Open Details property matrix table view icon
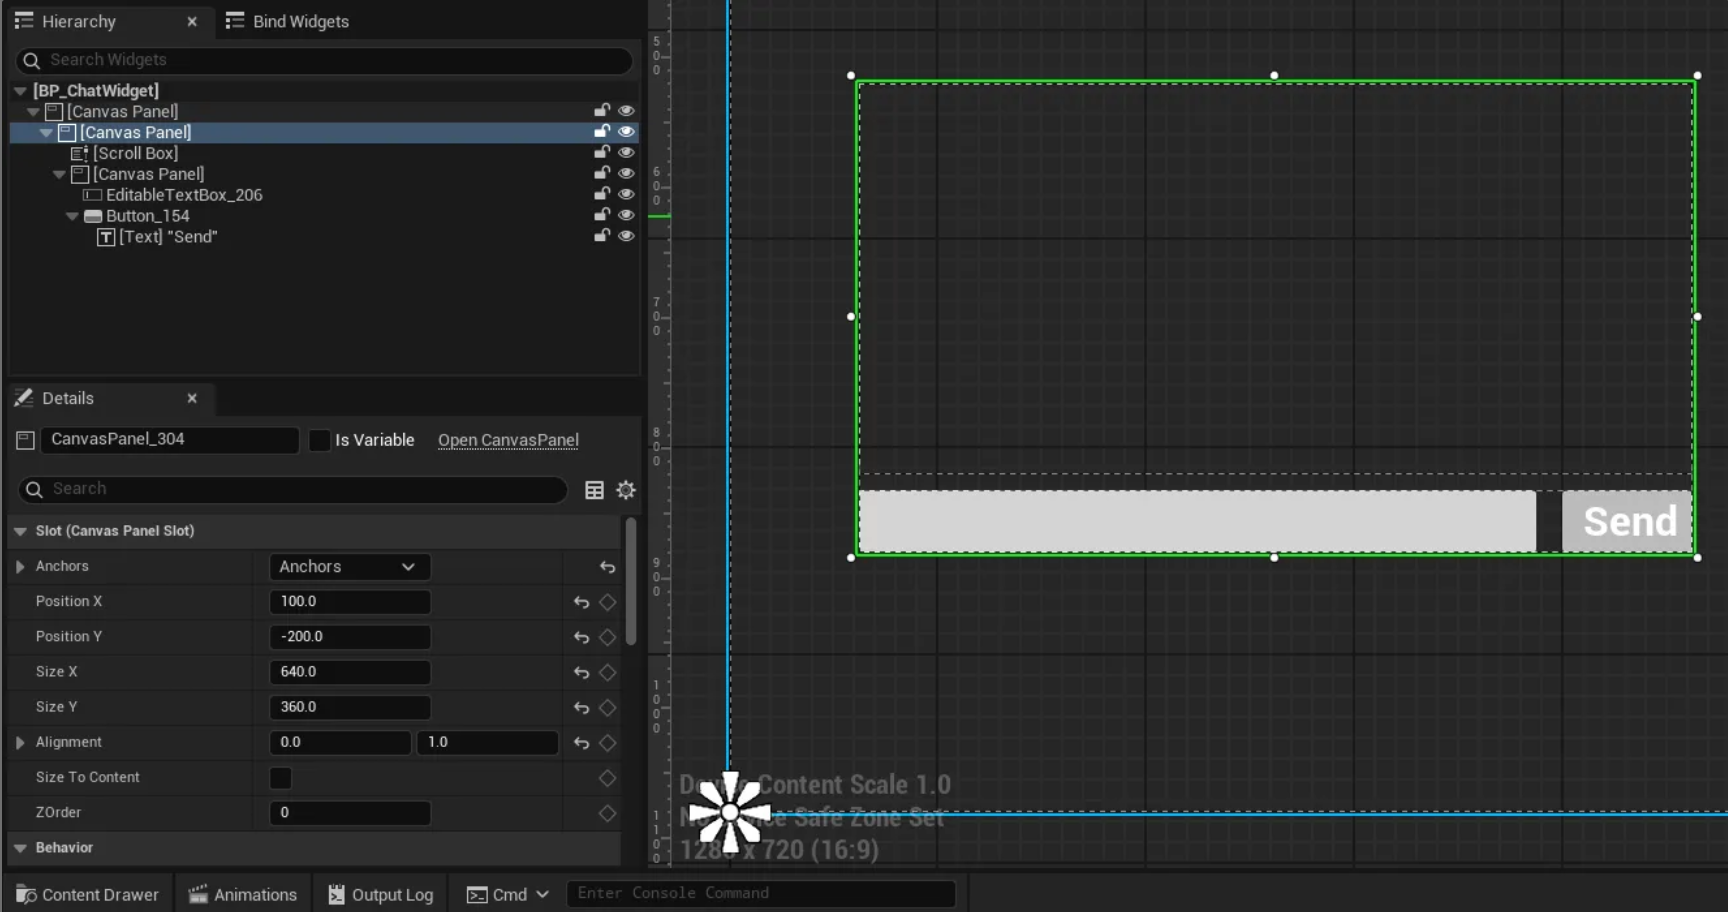 pyautogui.click(x=594, y=490)
